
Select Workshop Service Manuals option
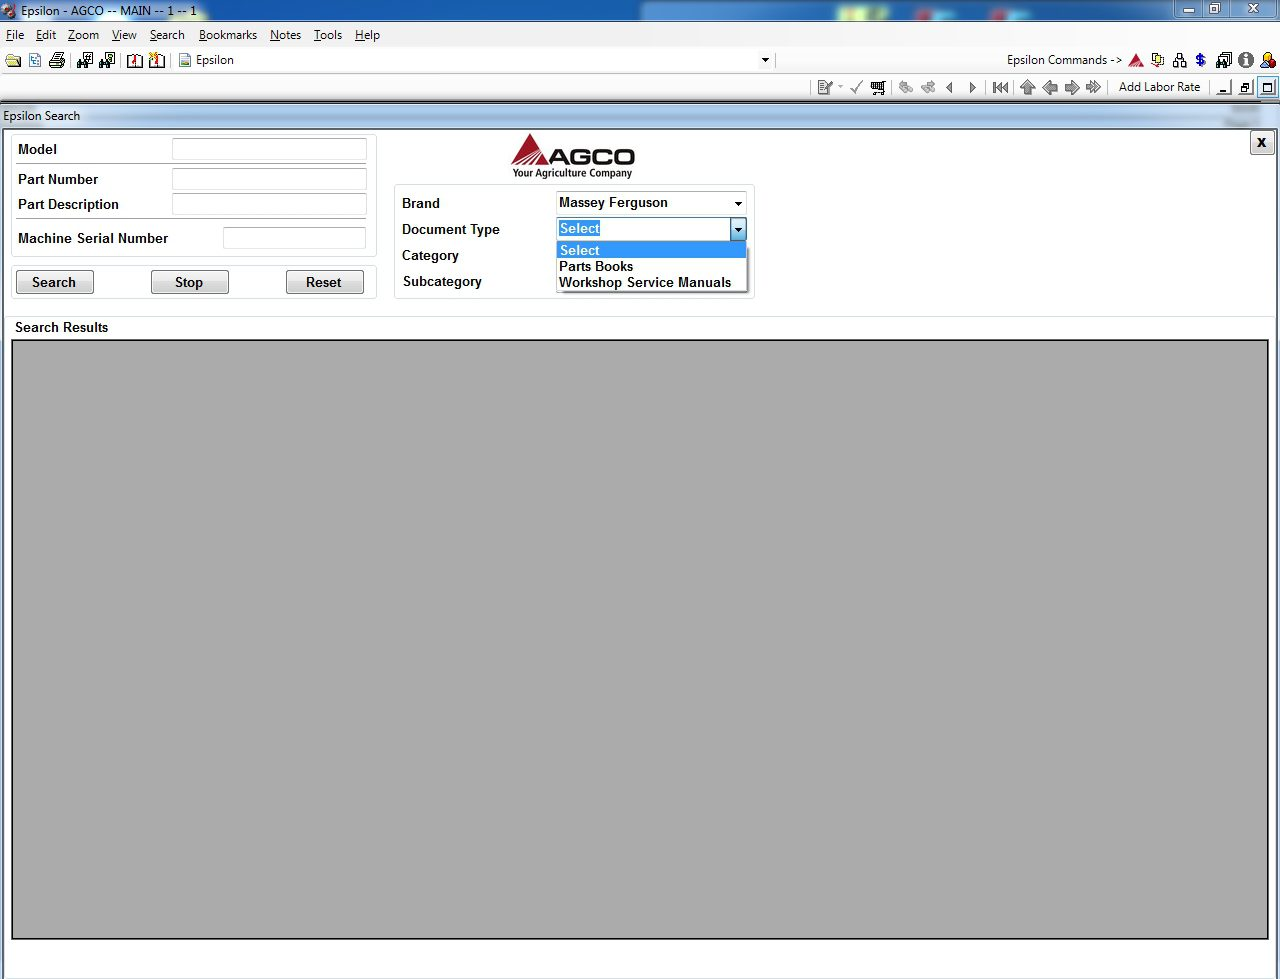point(645,283)
